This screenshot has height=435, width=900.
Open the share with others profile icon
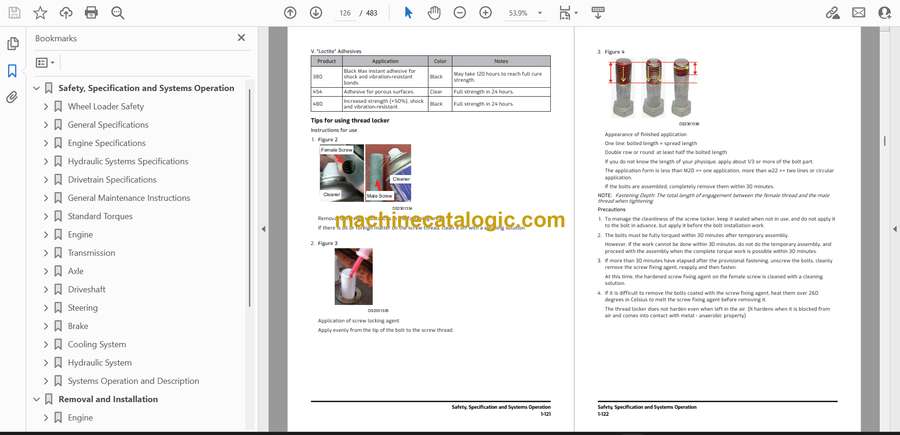point(885,13)
